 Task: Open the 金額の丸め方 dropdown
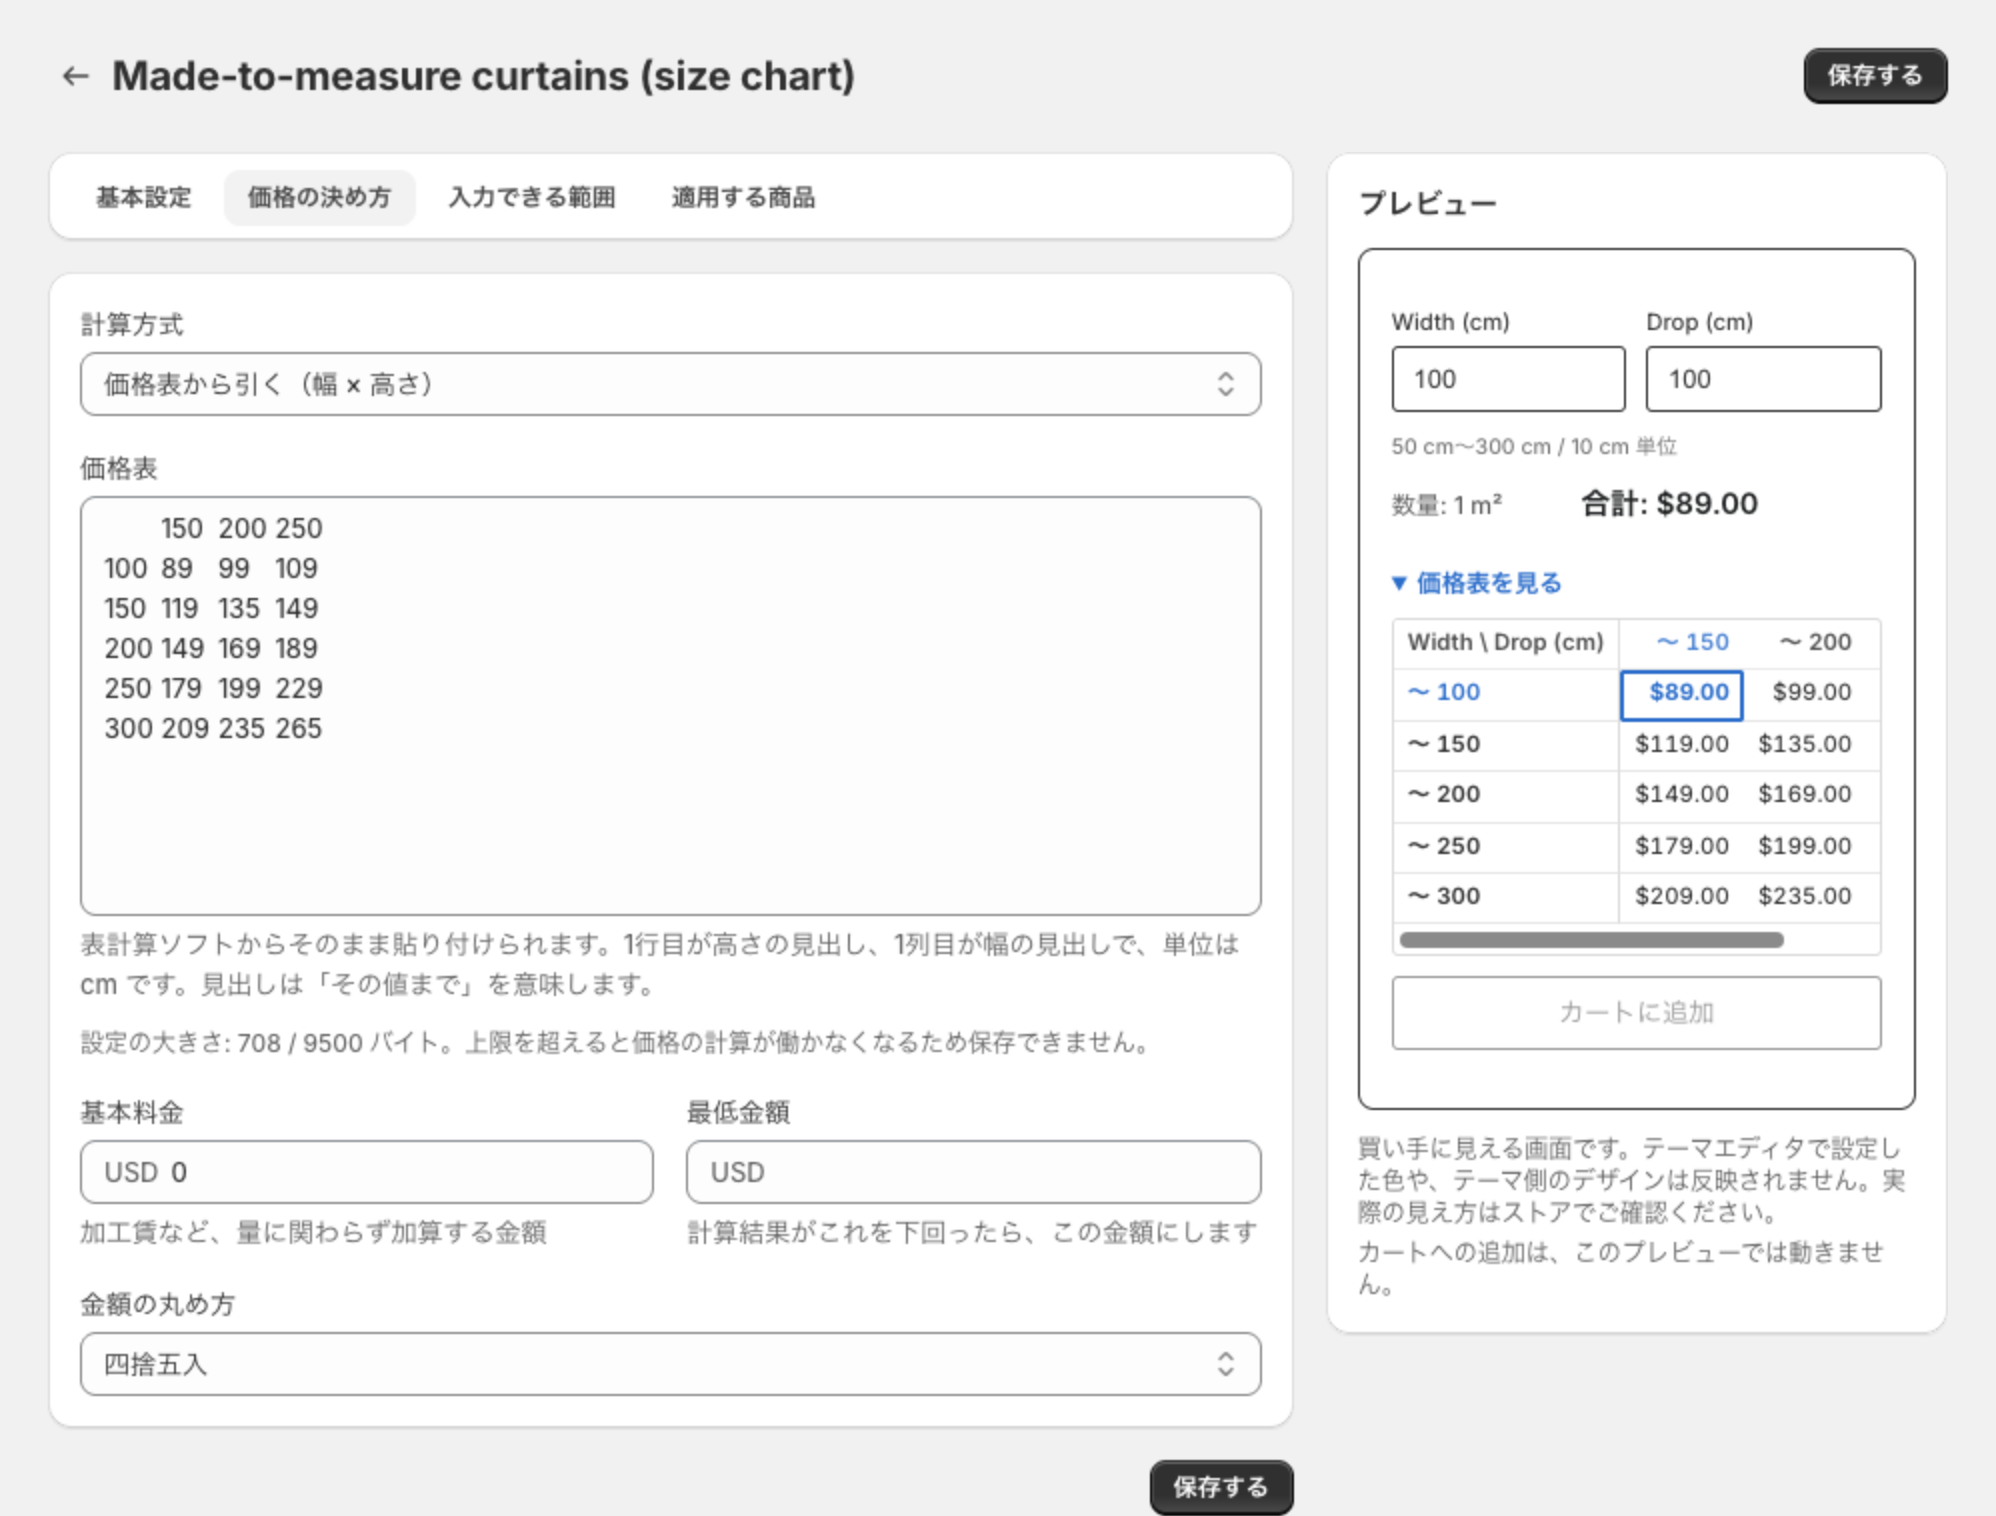pyautogui.click(x=670, y=1364)
